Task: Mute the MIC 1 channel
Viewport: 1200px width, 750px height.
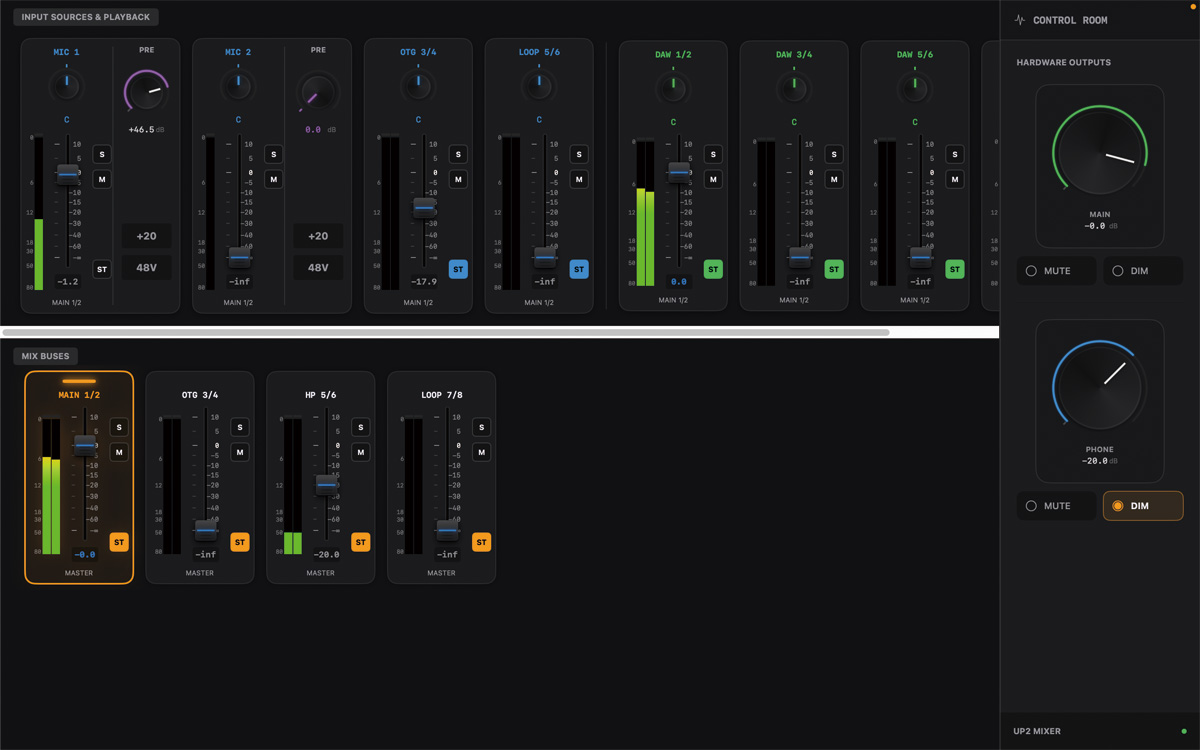Action: click(x=102, y=179)
